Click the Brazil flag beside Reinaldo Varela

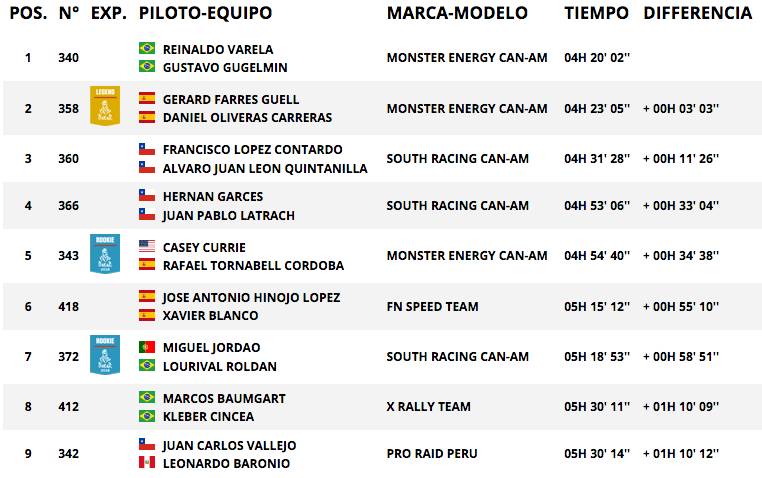[x=147, y=48]
